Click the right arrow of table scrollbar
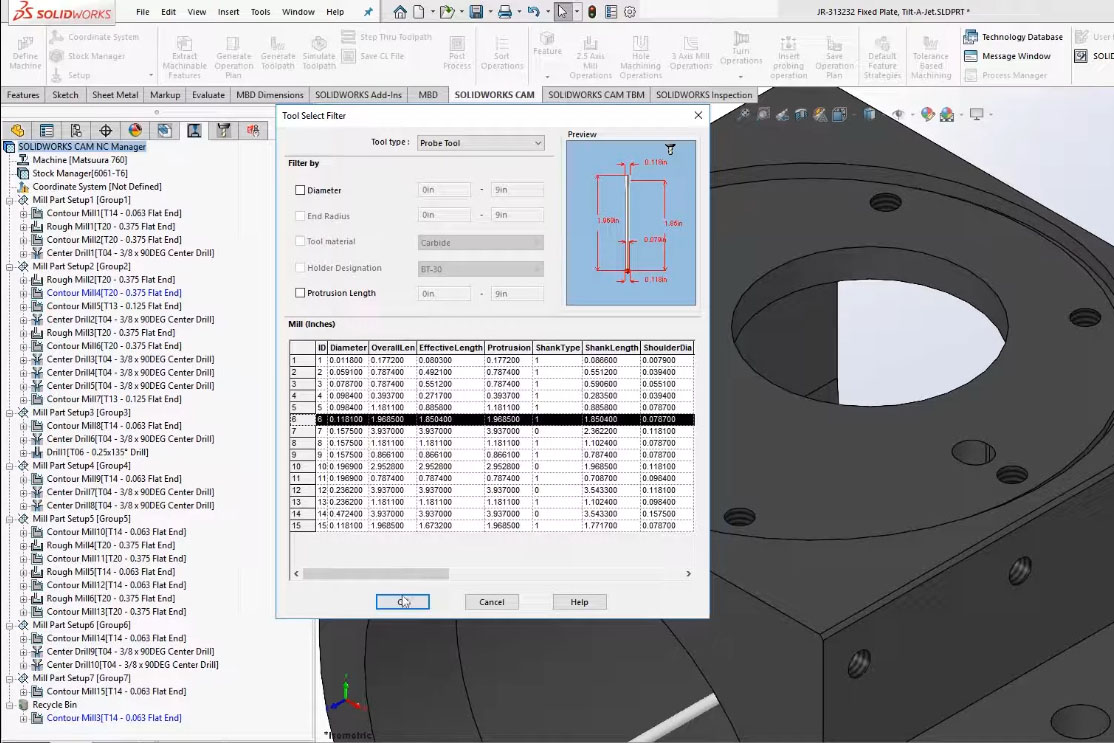 [688, 573]
